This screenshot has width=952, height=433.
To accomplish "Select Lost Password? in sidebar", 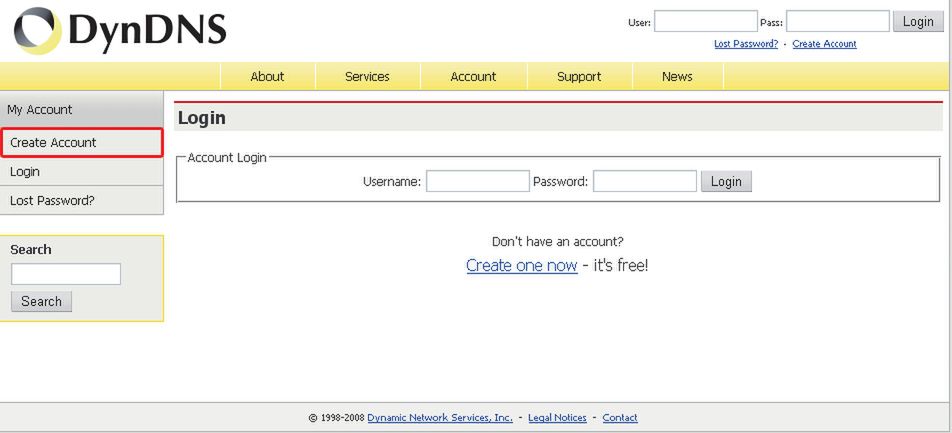I will click(x=81, y=200).
